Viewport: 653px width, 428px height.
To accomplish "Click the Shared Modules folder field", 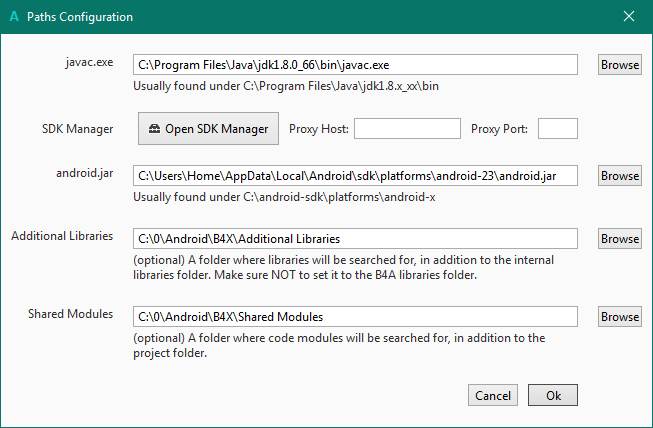I will click(x=355, y=317).
